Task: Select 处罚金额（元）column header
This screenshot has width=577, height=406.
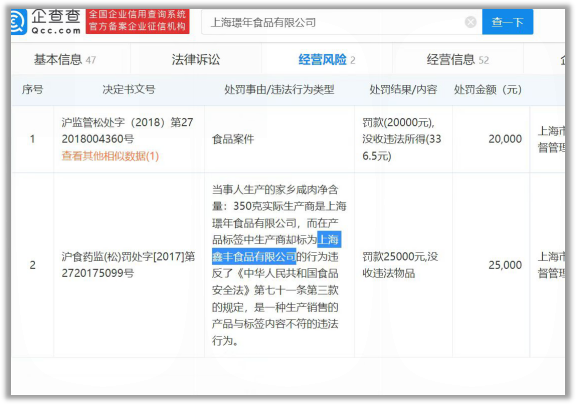Action: pos(488,89)
